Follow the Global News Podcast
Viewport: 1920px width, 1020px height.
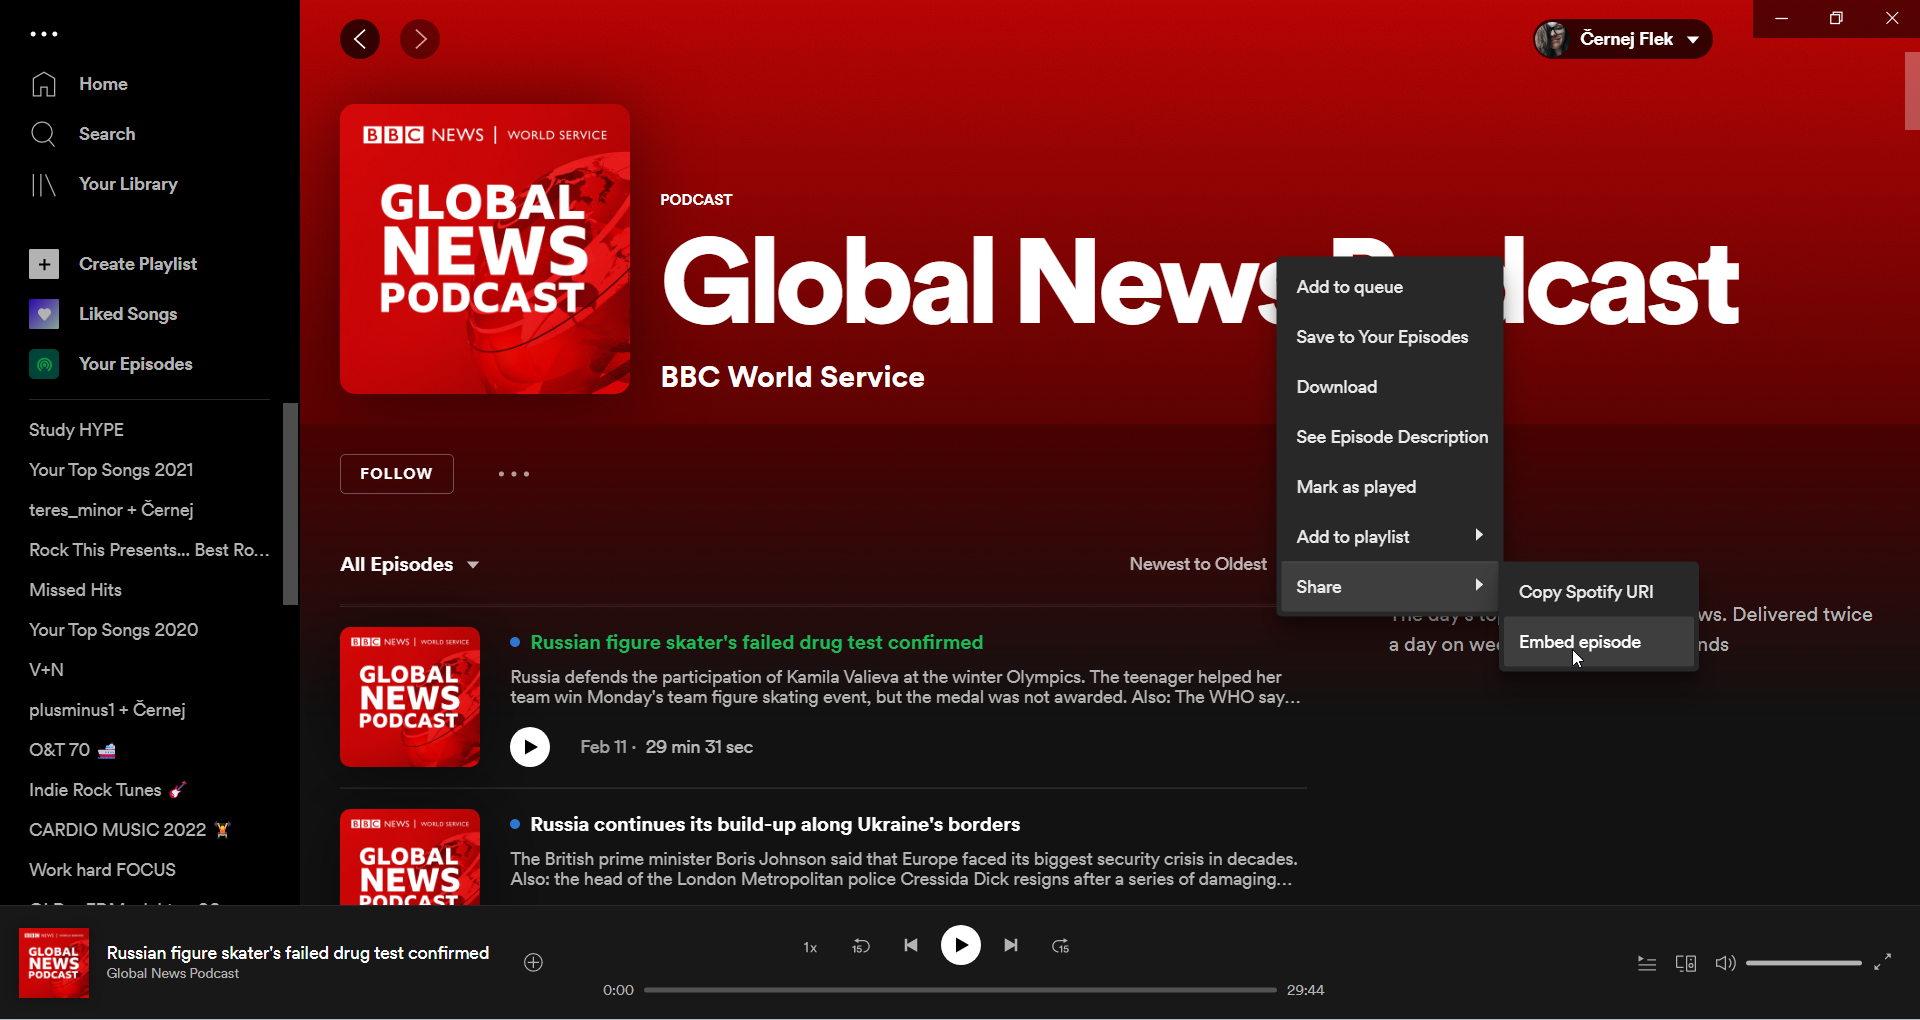click(x=396, y=474)
